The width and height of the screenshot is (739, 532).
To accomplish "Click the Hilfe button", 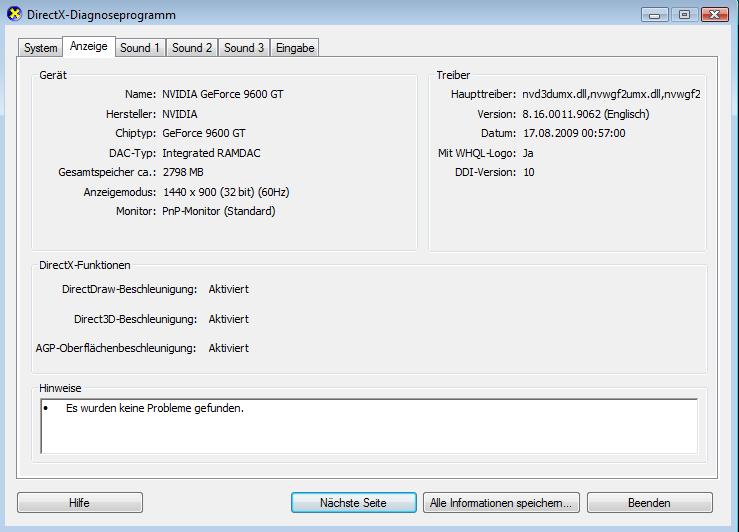I will pyautogui.click(x=80, y=503).
